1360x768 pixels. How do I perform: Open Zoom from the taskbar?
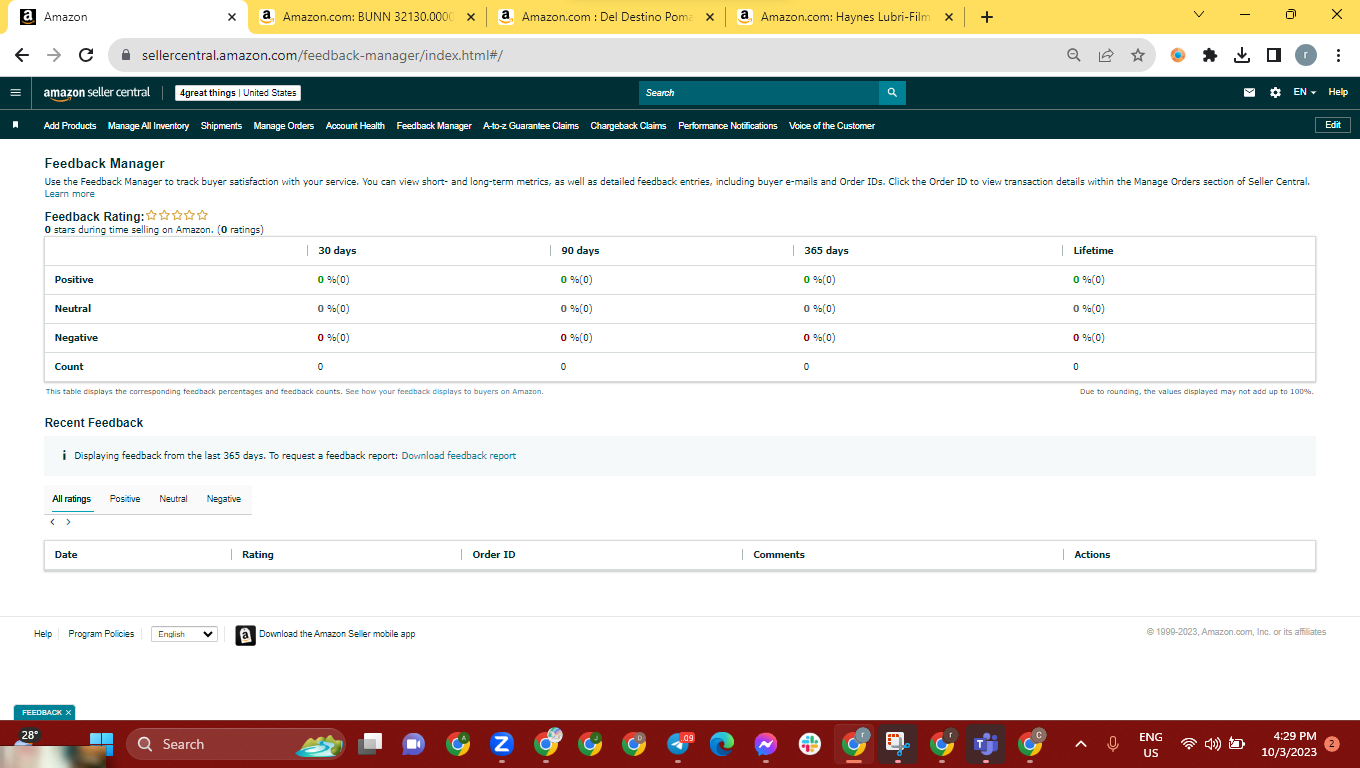(502, 744)
